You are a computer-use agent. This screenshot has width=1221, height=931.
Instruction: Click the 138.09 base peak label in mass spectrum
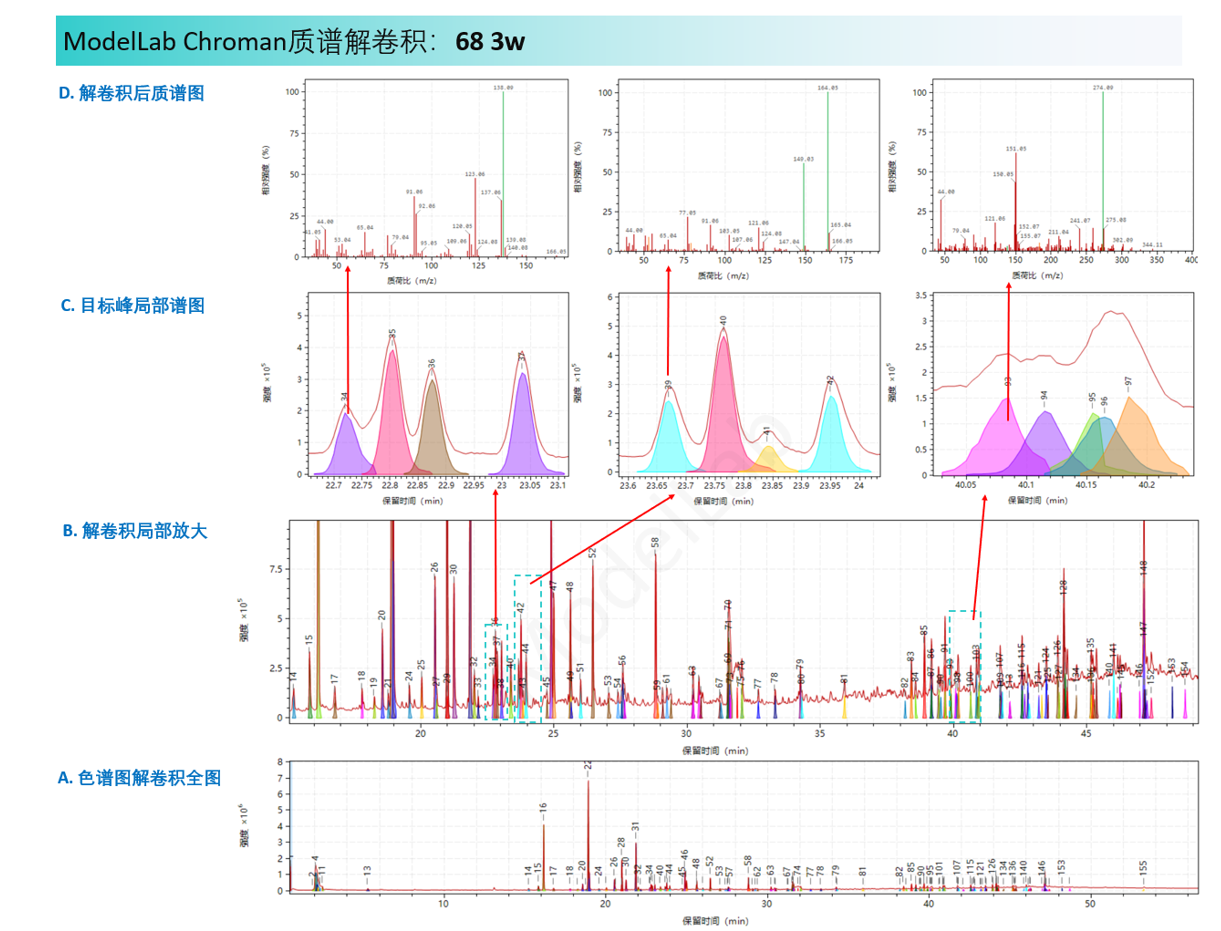pos(503,88)
